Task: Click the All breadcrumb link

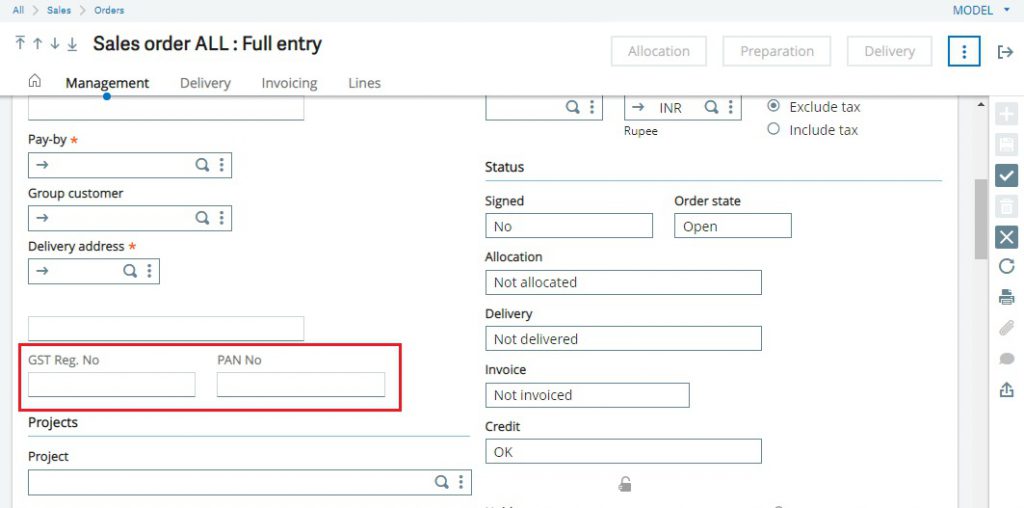Action: pos(18,10)
